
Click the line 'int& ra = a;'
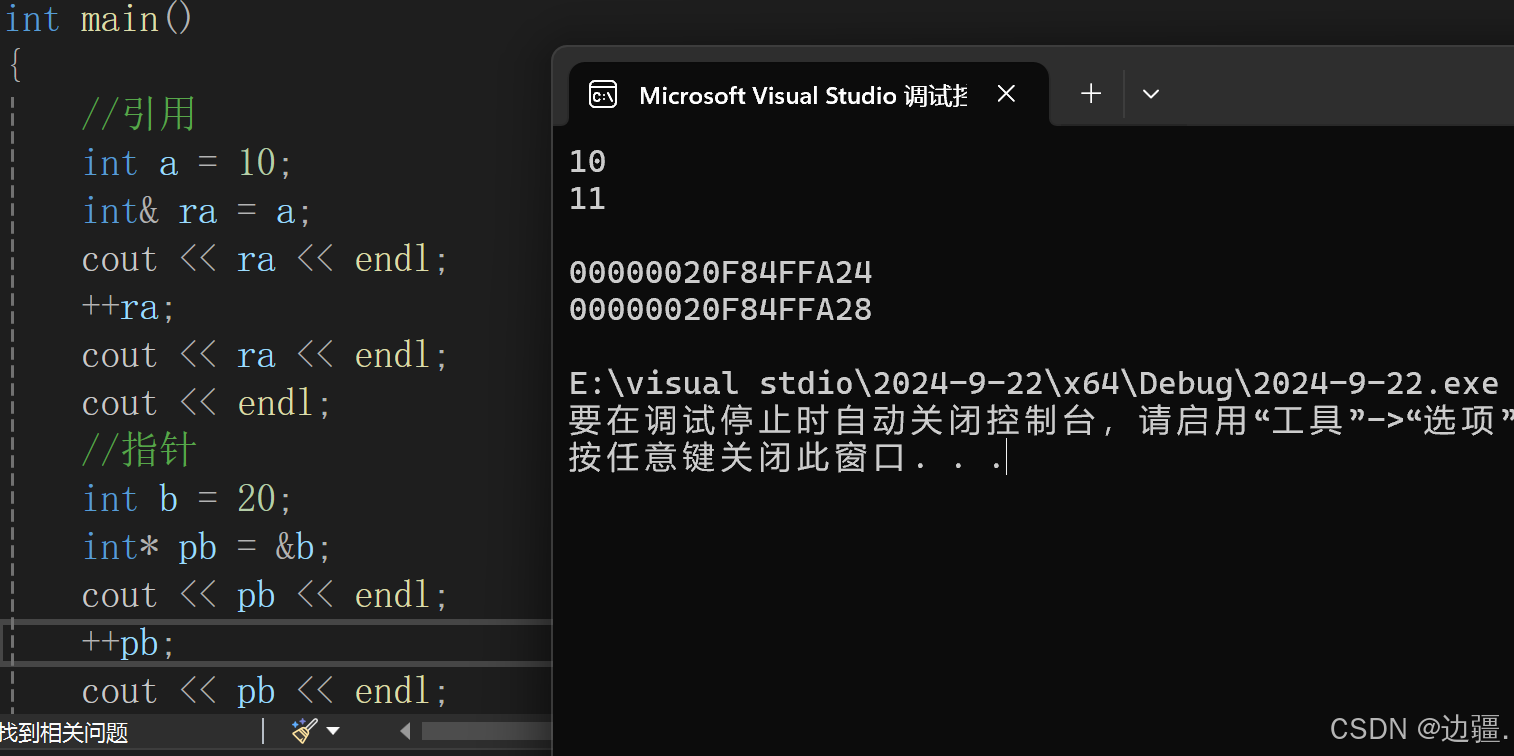coord(197,211)
